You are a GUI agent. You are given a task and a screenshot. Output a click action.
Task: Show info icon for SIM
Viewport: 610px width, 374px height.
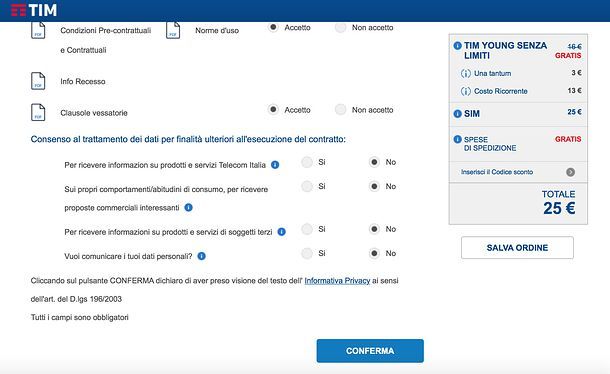(458, 114)
